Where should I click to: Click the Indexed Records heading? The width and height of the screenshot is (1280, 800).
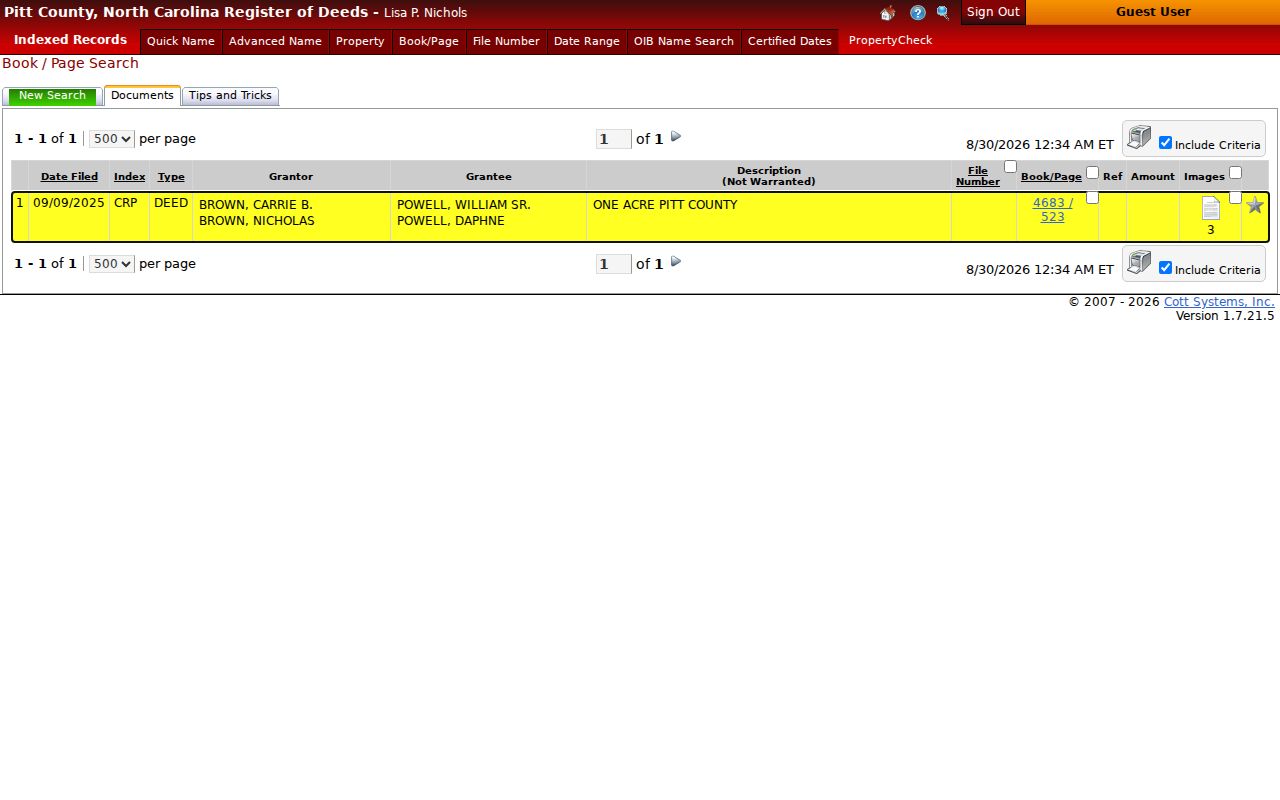coord(70,40)
